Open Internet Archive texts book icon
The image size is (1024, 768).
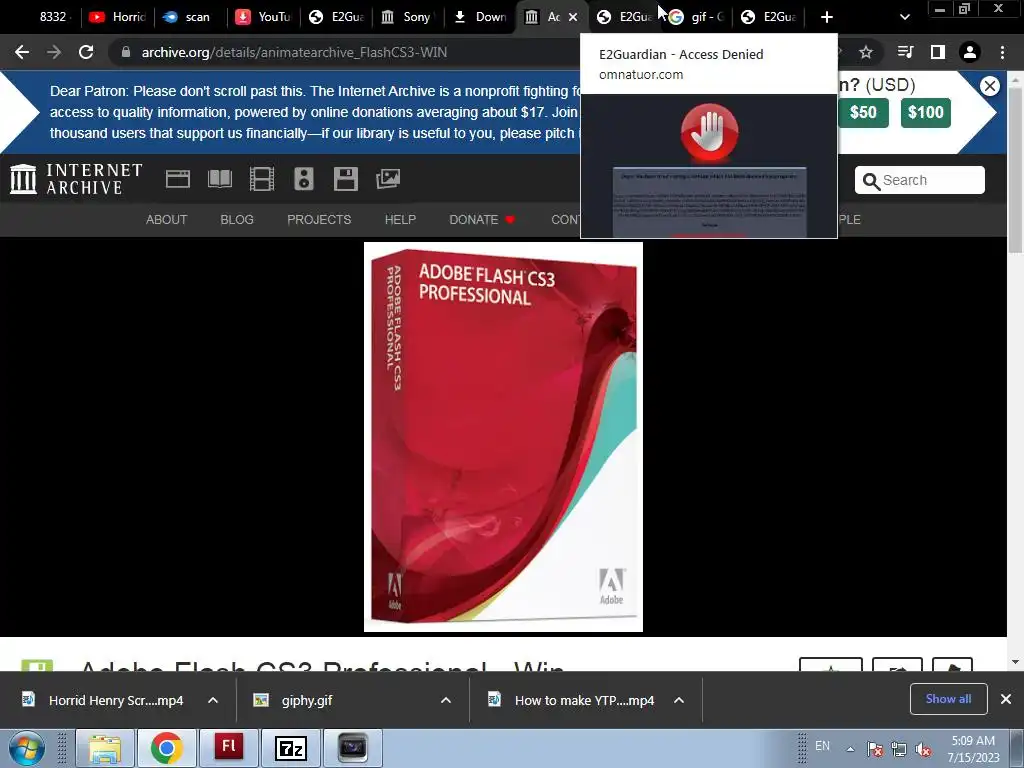click(x=219, y=179)
